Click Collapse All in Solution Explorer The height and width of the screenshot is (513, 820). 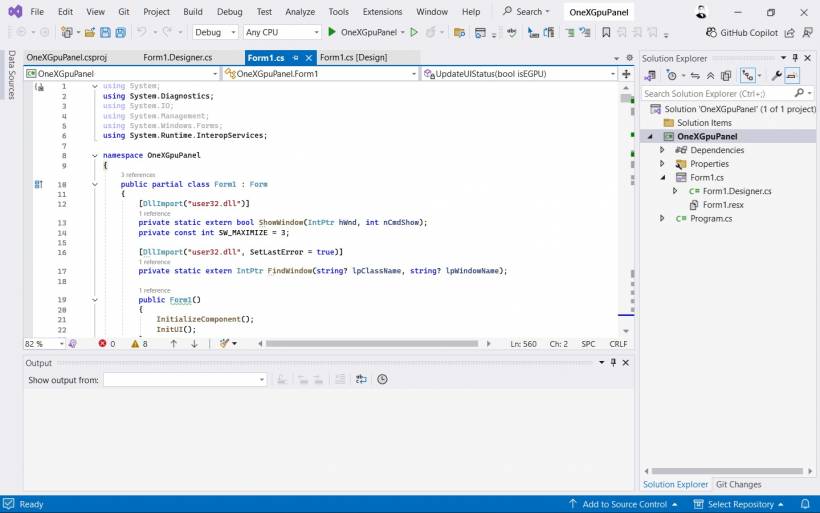(x=710, y=75)
